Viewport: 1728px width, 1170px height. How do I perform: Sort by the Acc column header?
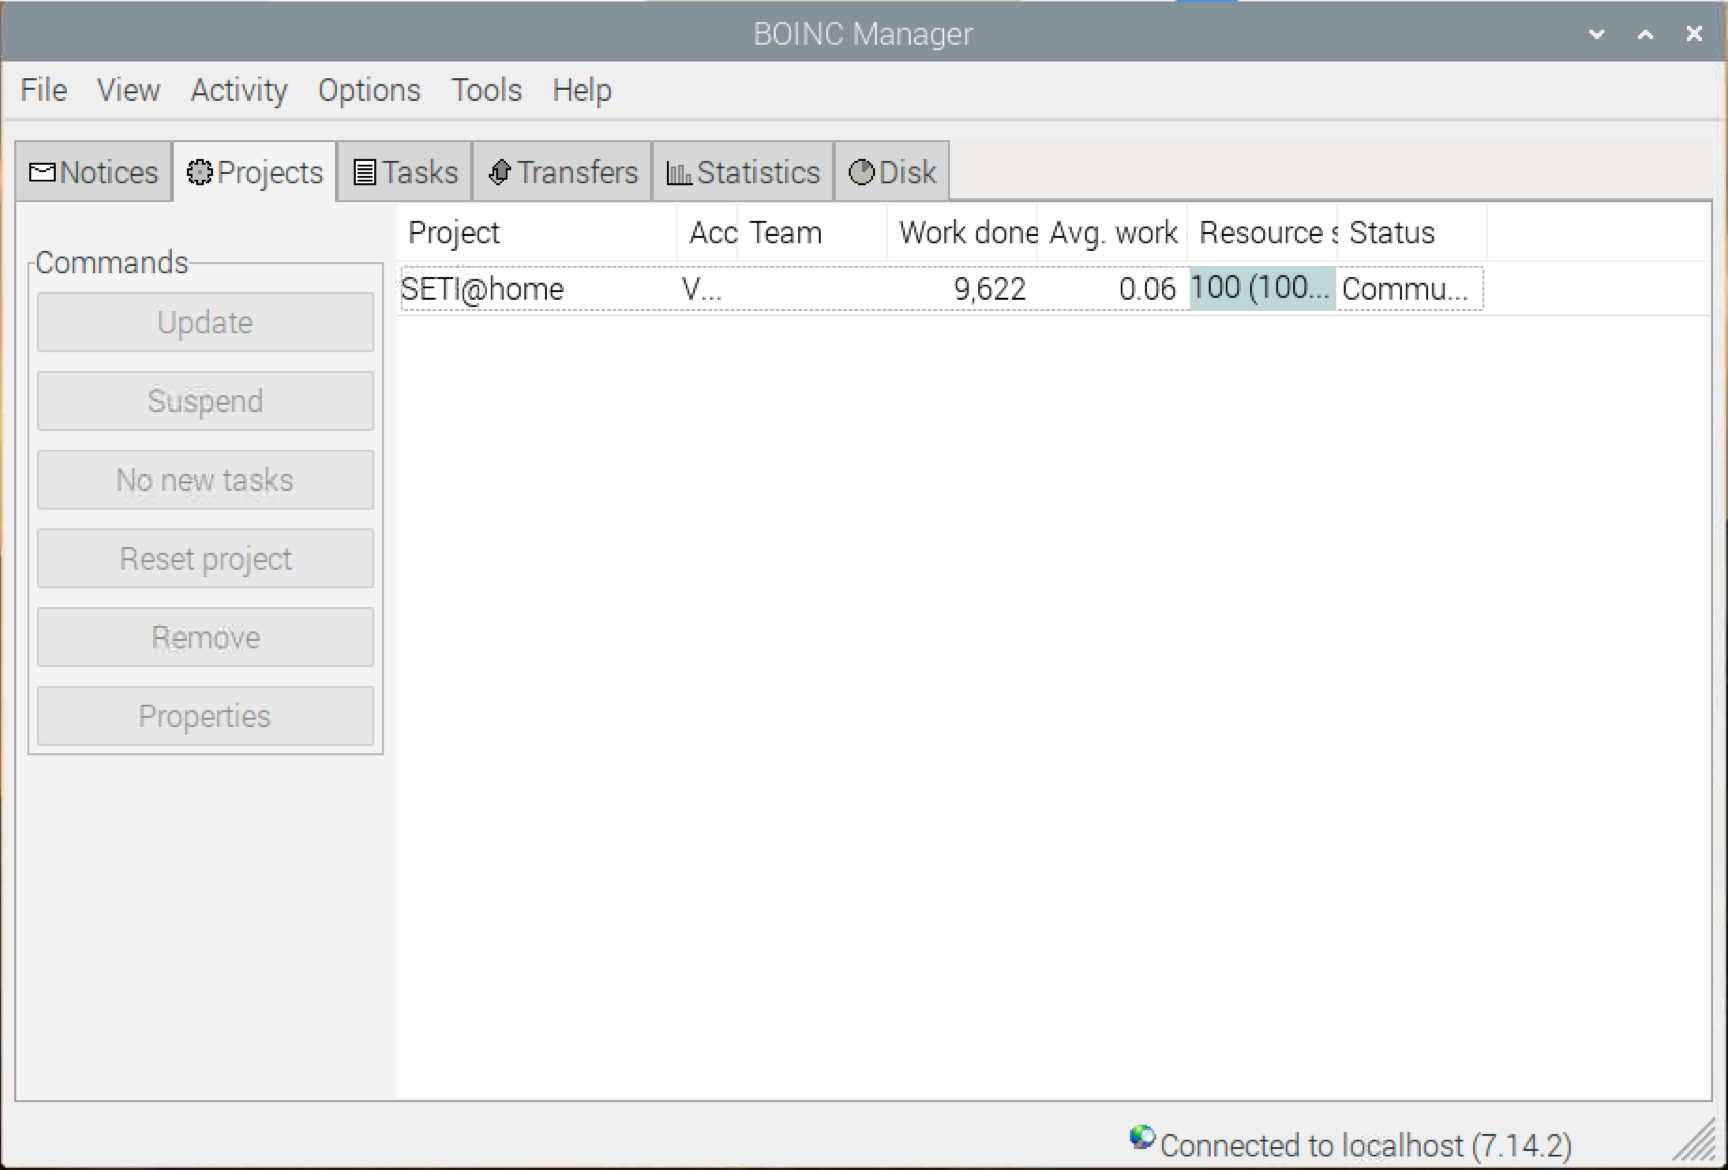[708, 233]
